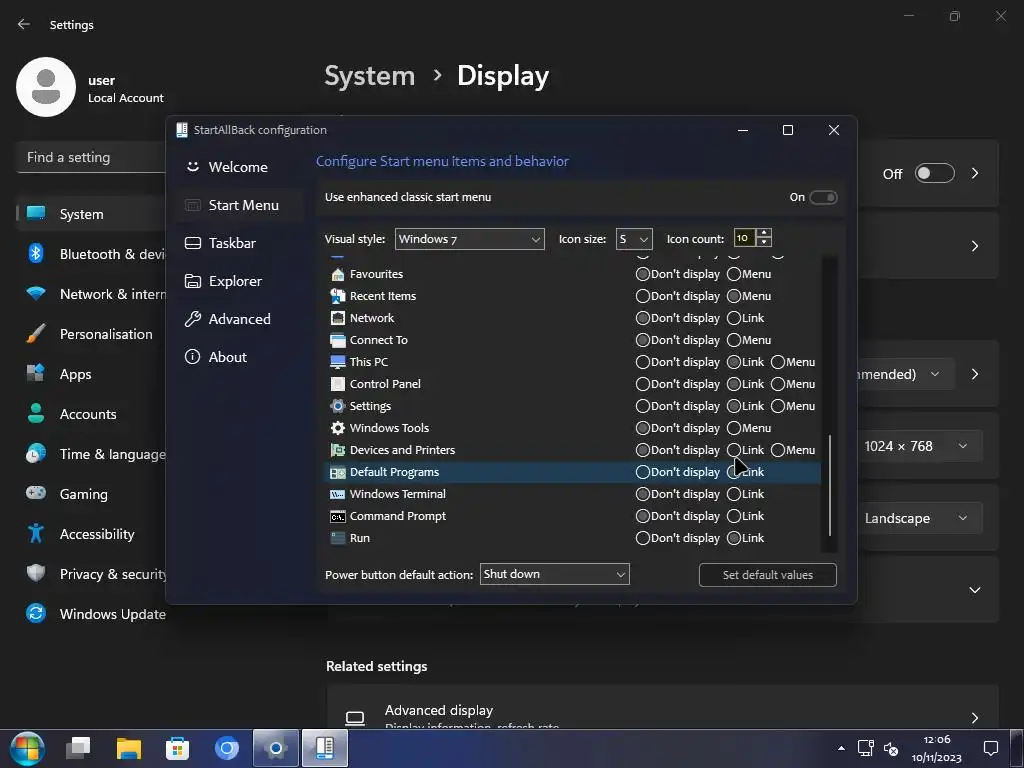The image size is (1024, 768).
Task: Click the network tray icon
Action: 866,748
